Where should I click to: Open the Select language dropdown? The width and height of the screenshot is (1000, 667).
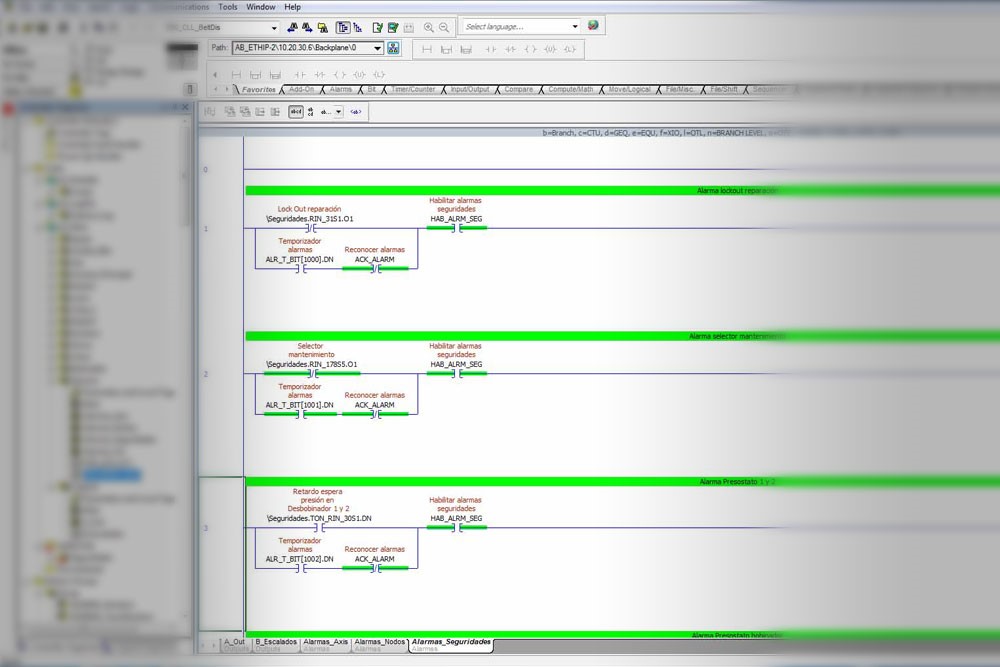575,27
